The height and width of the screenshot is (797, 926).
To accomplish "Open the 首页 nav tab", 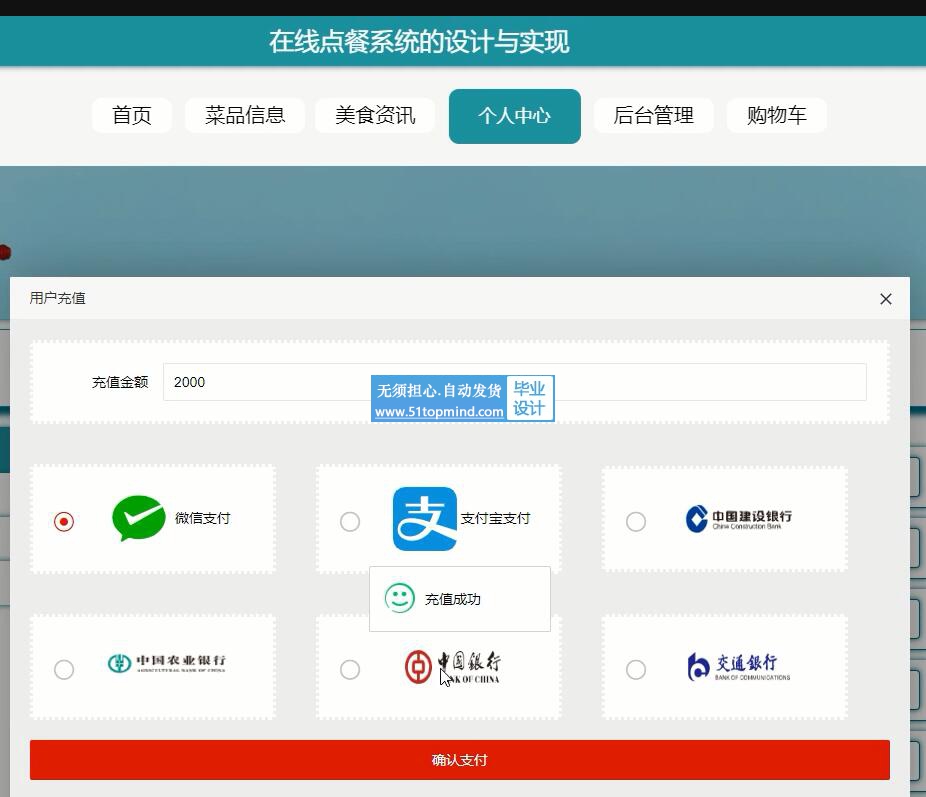I will 132,115.
